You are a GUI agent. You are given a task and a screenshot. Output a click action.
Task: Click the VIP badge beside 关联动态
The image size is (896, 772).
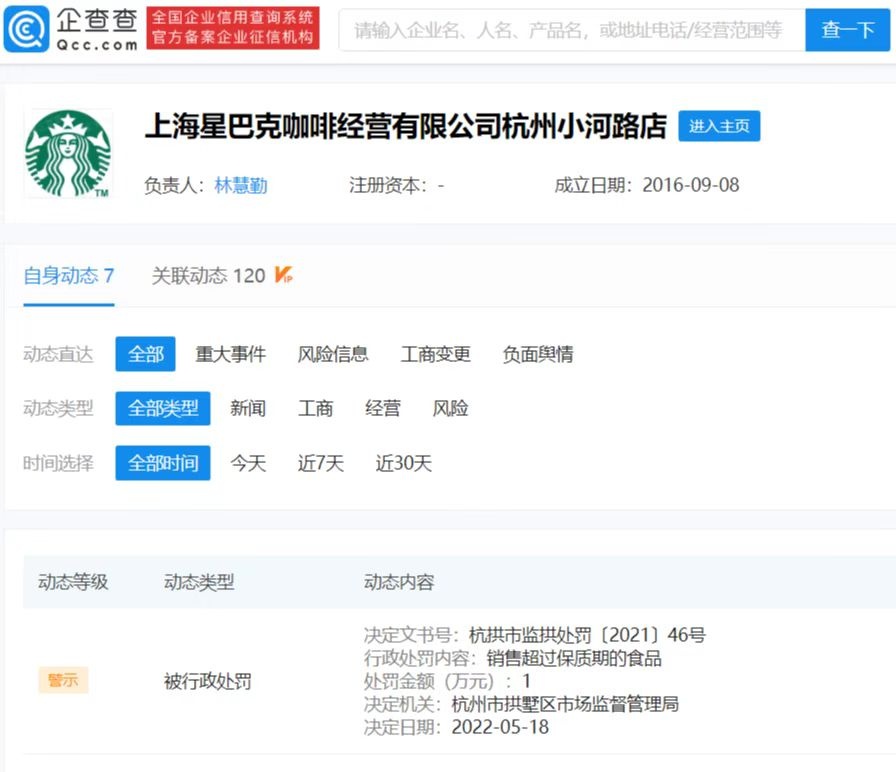pos(283,275)
